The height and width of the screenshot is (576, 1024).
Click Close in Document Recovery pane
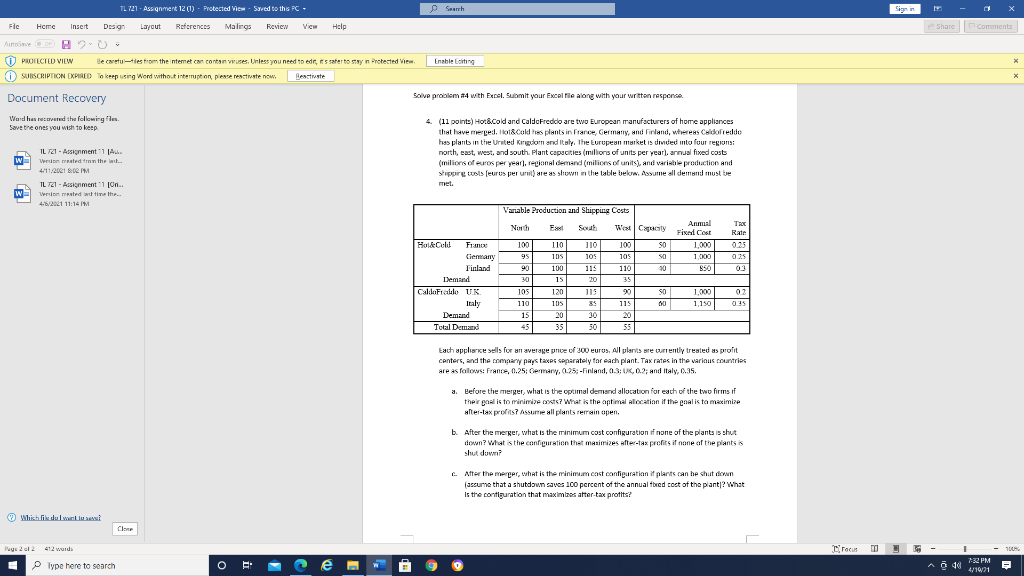point(123,529)
